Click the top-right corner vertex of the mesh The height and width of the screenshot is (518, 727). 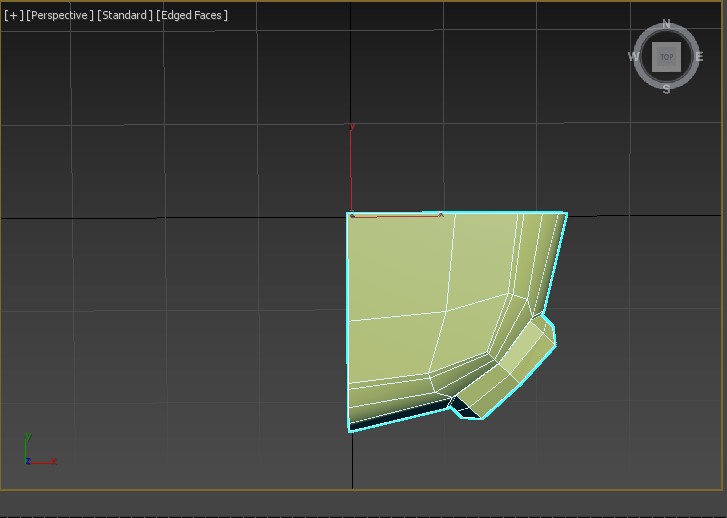tap(566, 213)
